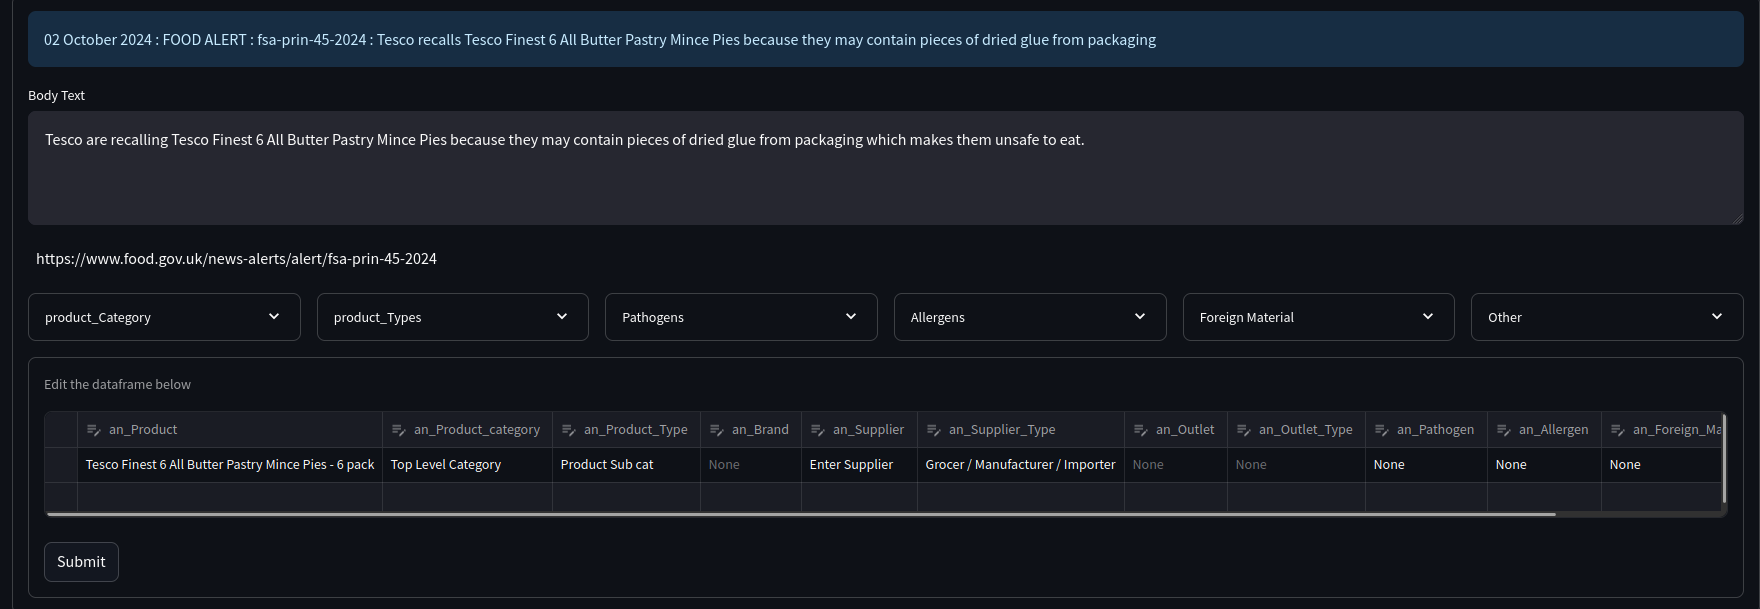
Task: Open the food.gov.uk alert URL
Action: pos(236,259)
